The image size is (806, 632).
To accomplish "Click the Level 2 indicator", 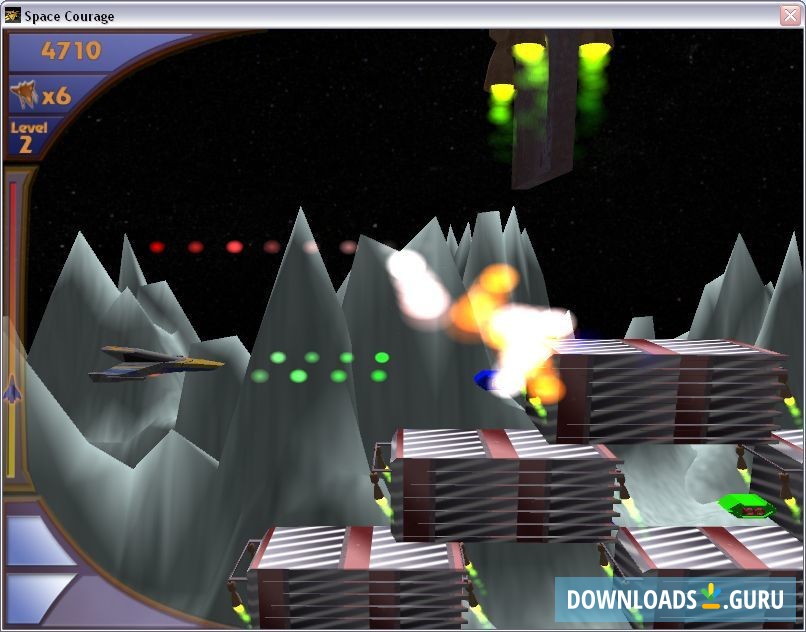I will (x=28, y=137).
